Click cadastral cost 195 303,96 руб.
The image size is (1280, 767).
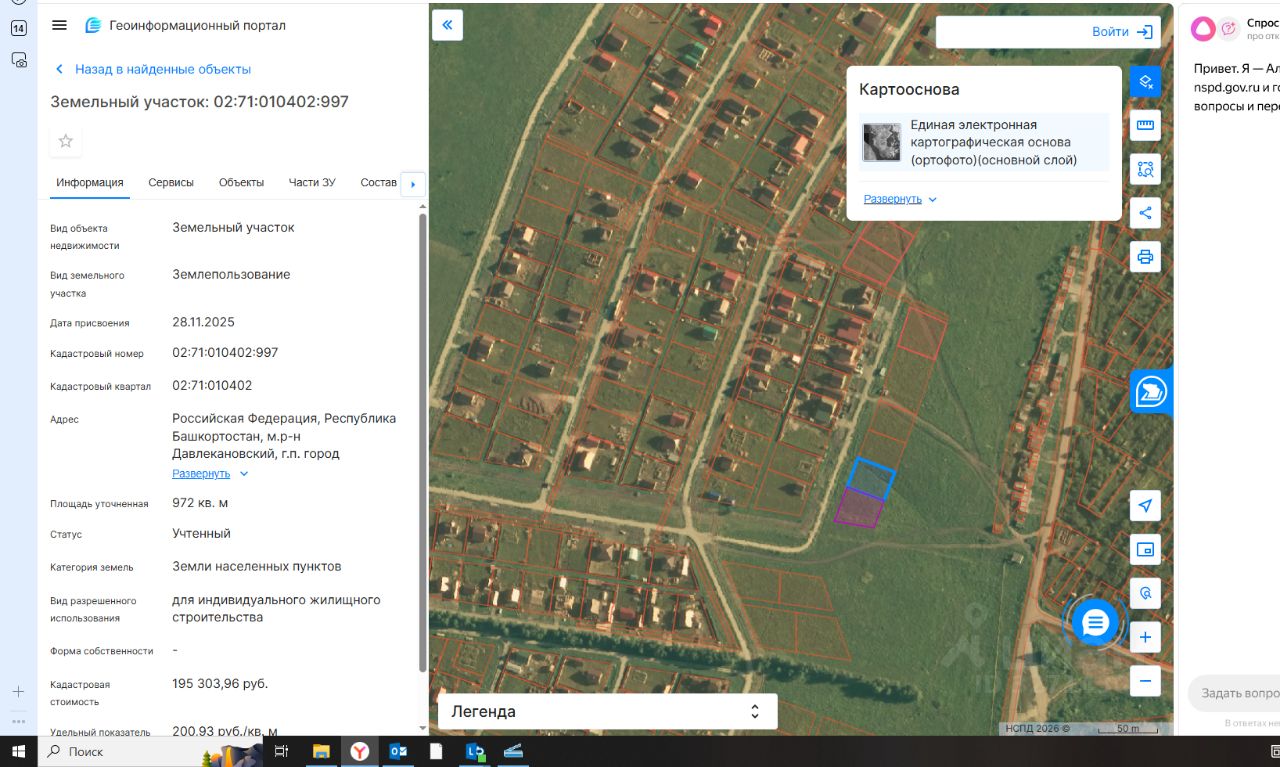[x=220, y=684]
